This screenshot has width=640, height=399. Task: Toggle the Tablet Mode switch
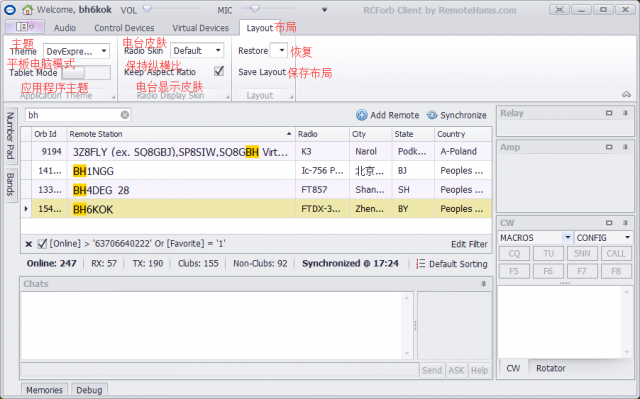click(86, 73)
